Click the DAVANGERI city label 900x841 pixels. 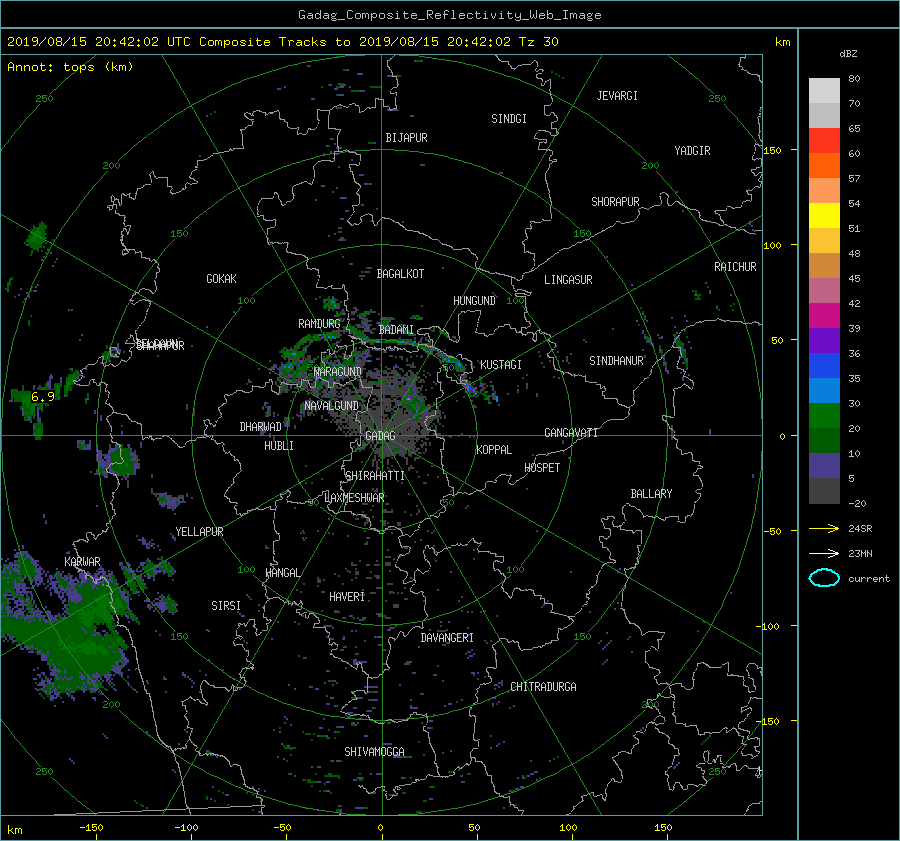pos(447,638)
